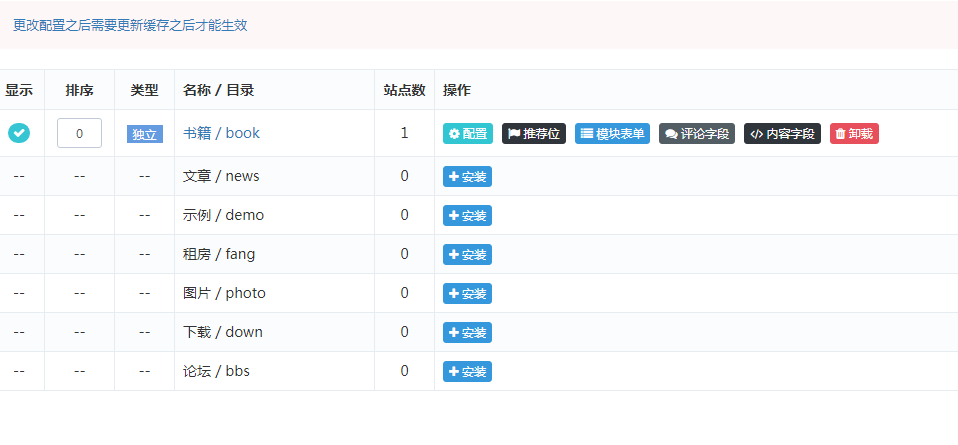Open 推荐位 flag button
Image resolution: width=958 pixels, height=445 pixels.
point(534,134)
